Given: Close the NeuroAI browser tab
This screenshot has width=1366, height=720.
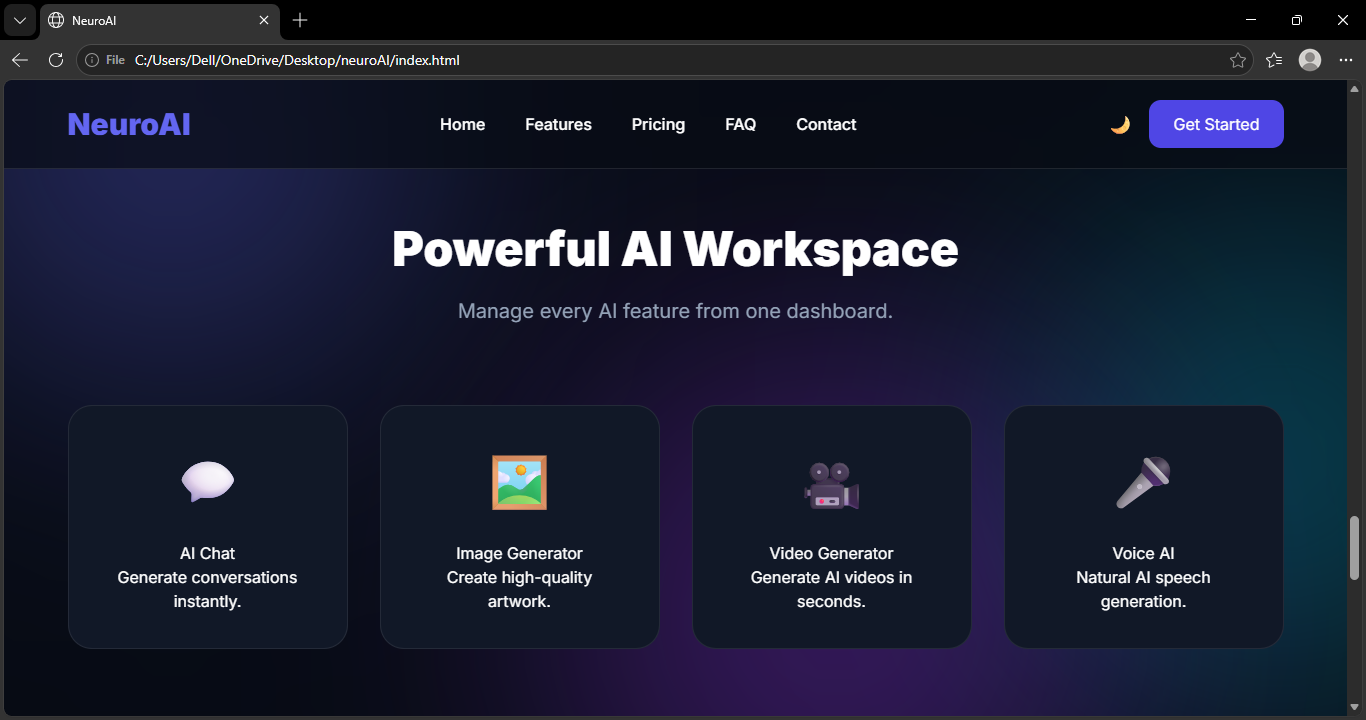Looking at the screenshot, I should (x=264, y=20).
